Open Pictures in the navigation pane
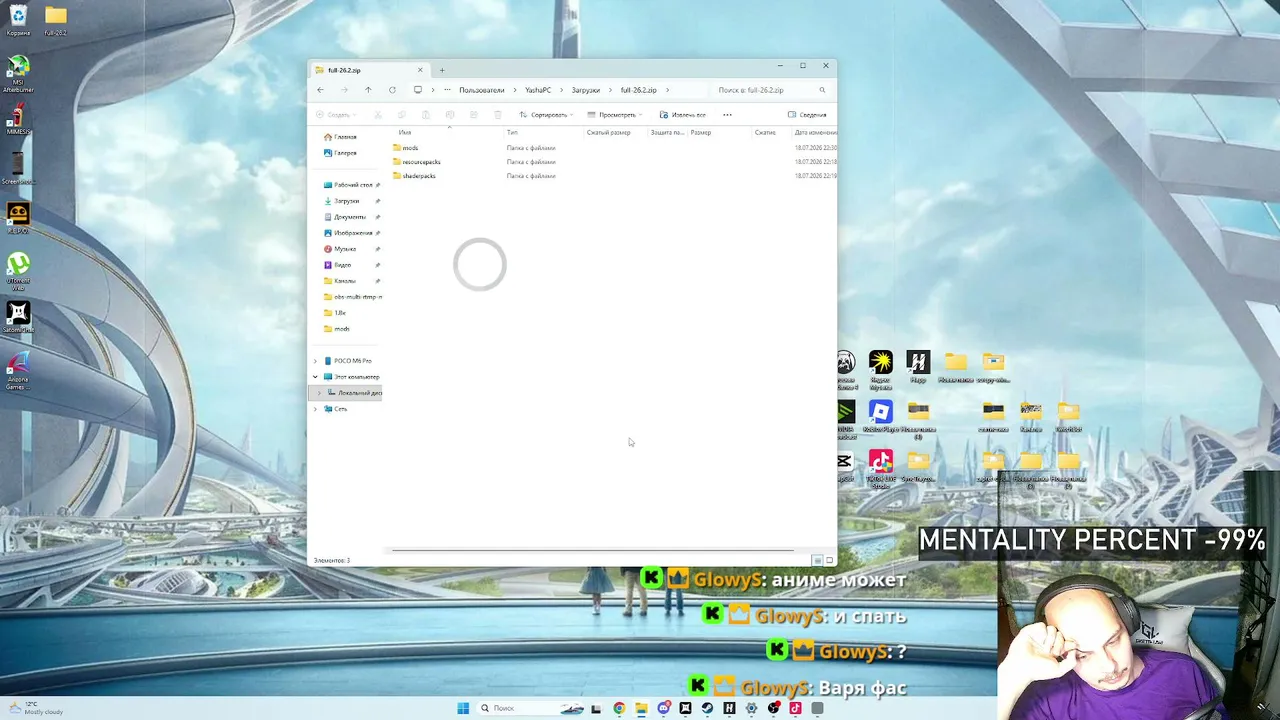Viewport: 1280px width, 720px height. point(348,233)
